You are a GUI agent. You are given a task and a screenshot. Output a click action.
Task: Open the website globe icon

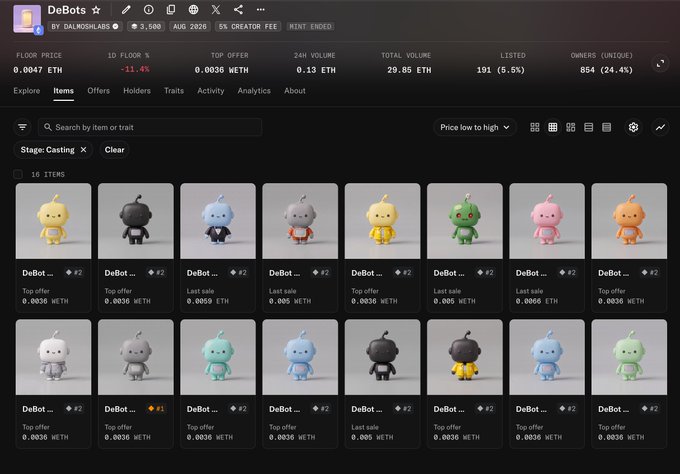coord(193,10)
